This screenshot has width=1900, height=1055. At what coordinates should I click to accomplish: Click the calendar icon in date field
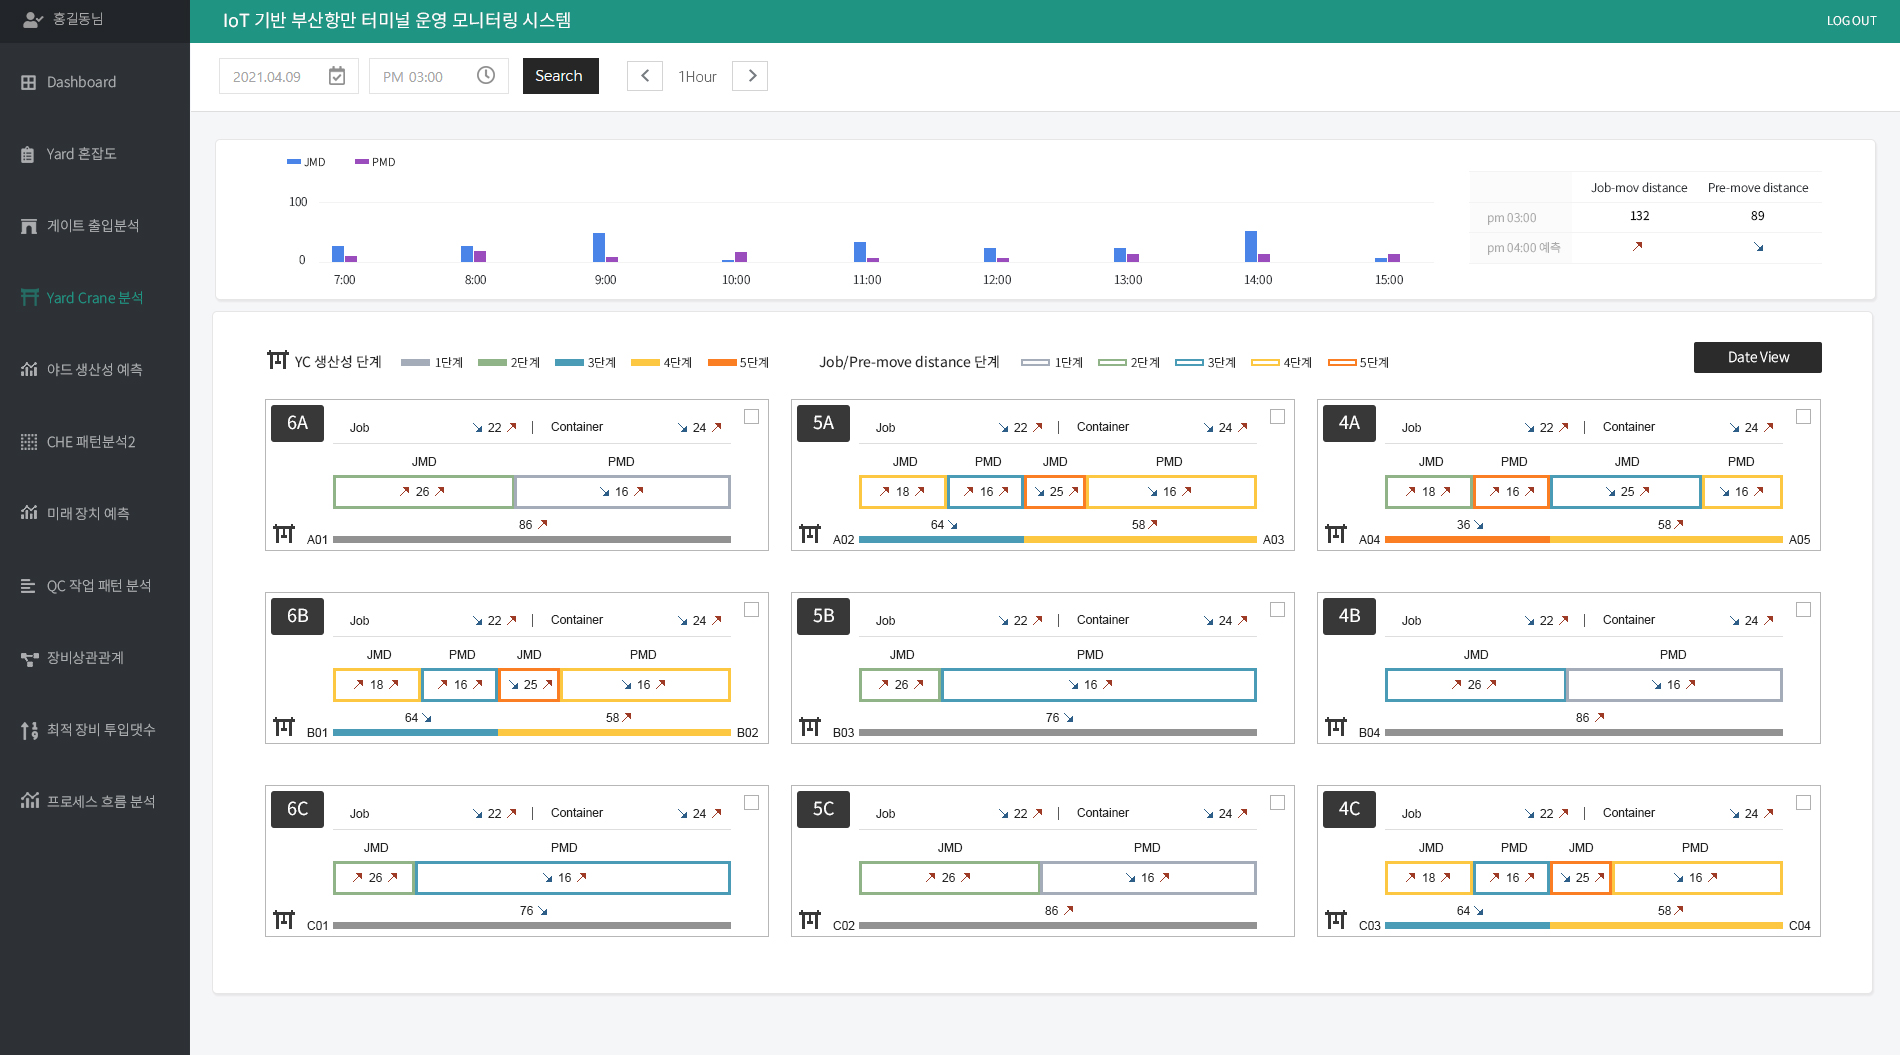click(x=337, y=76)
